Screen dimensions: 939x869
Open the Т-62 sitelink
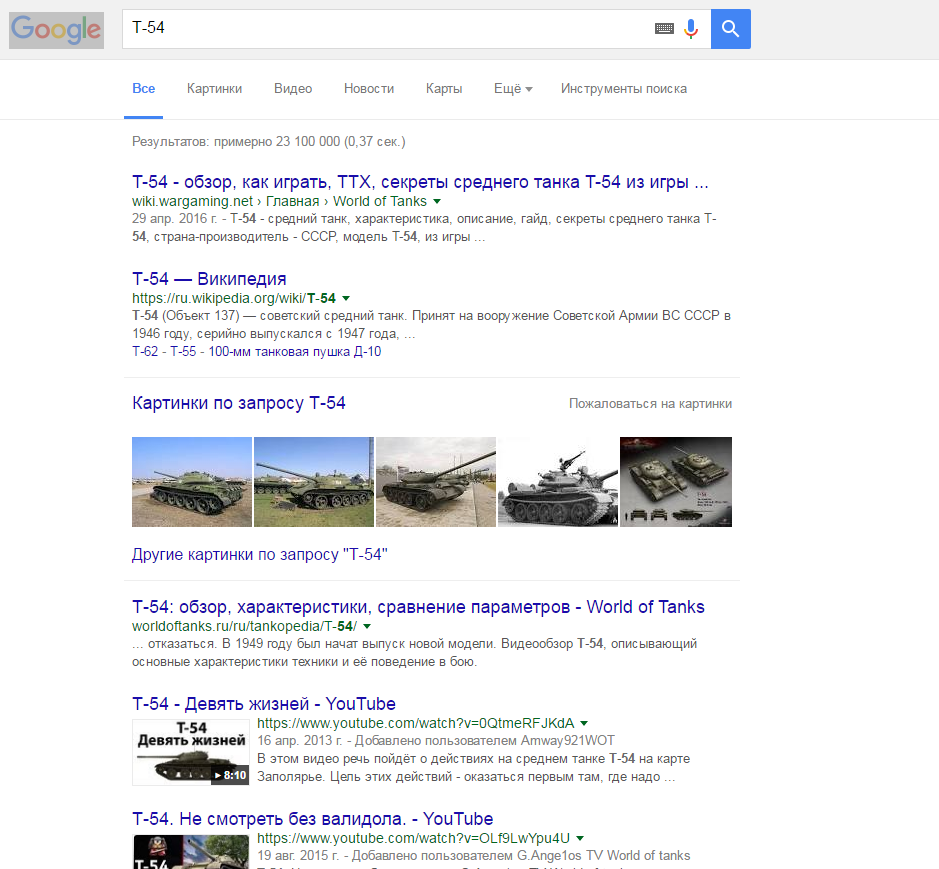tap(145, 352)
